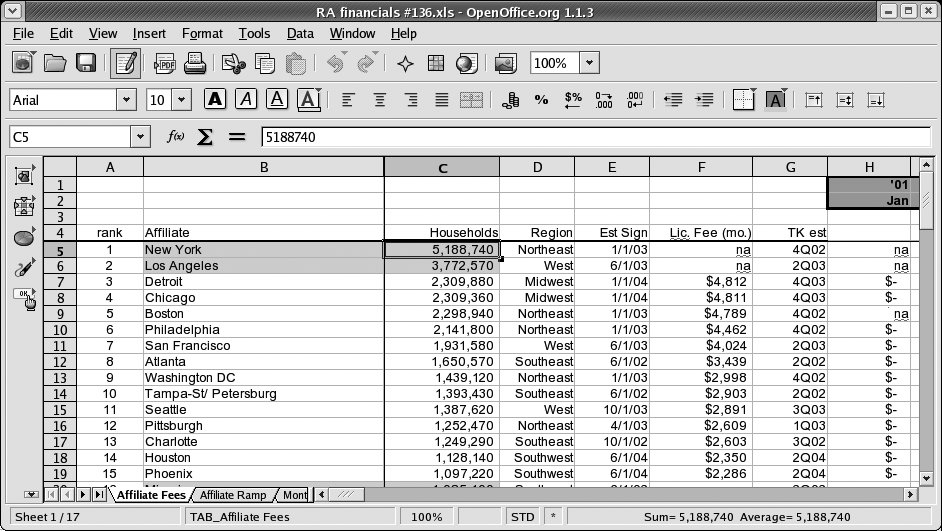This screenshot has height=531, width=942.
Task: Add a decimal place
Action: [x=604, y=100]
